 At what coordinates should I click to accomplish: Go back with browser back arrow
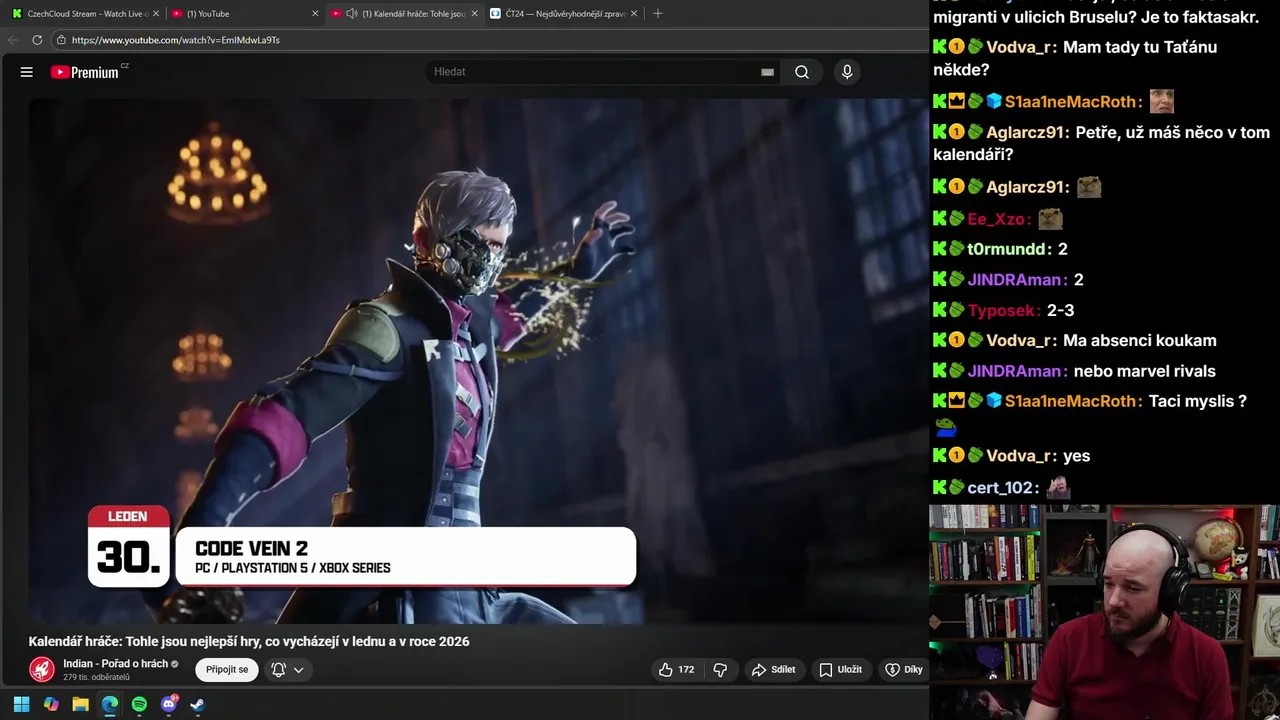pyautogui.click(x=13, y=40)
